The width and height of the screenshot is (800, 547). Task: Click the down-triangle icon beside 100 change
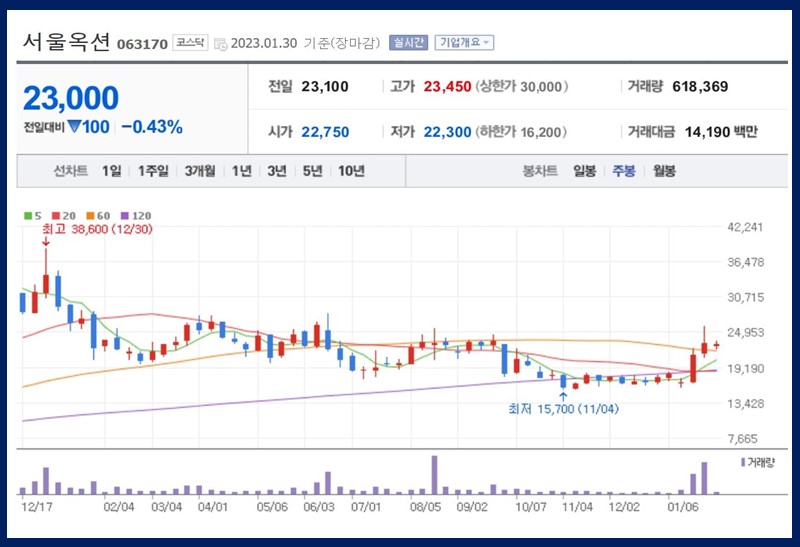tap(74, 127)
